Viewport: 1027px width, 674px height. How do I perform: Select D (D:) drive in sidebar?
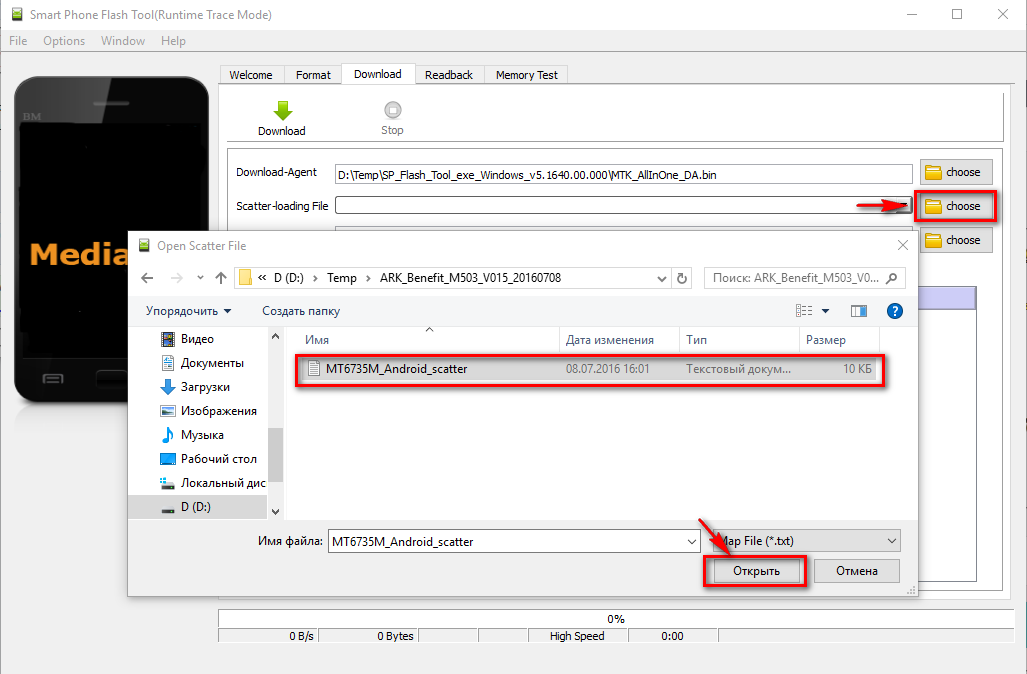click(x=195, y=507)
